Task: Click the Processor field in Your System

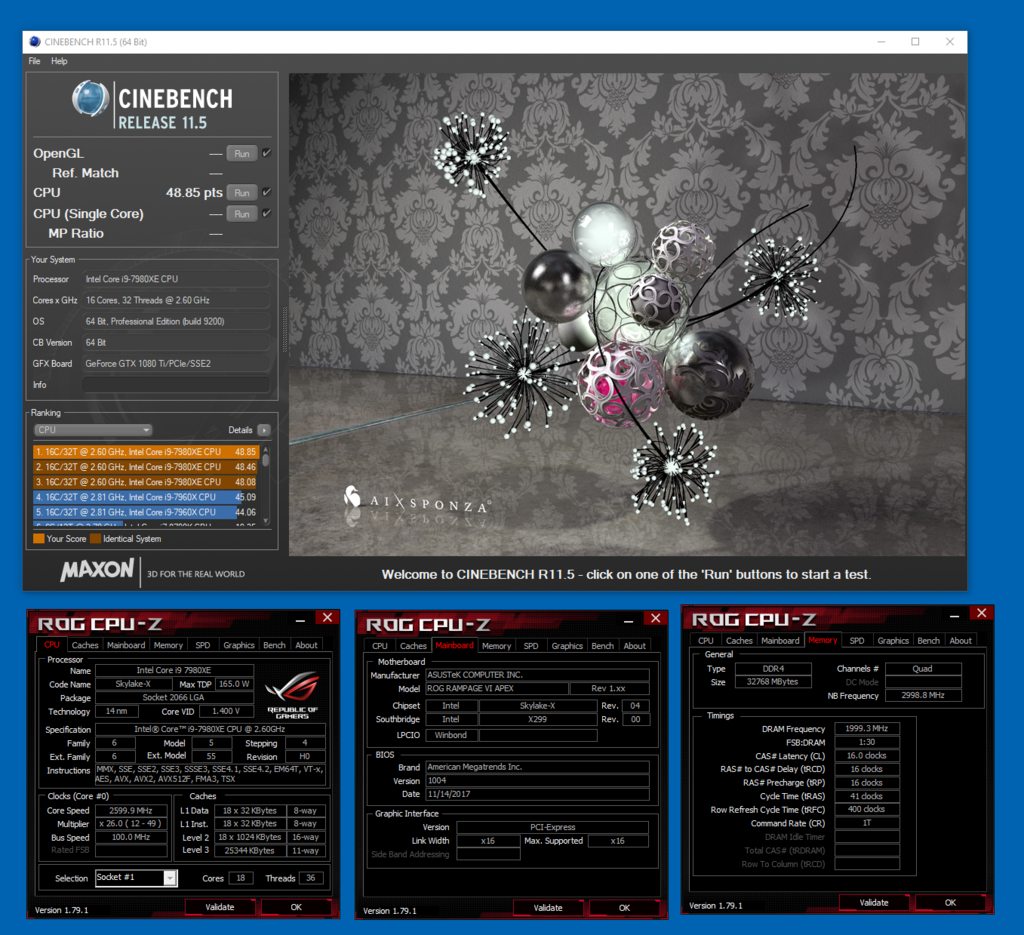Action: [176, 279]
